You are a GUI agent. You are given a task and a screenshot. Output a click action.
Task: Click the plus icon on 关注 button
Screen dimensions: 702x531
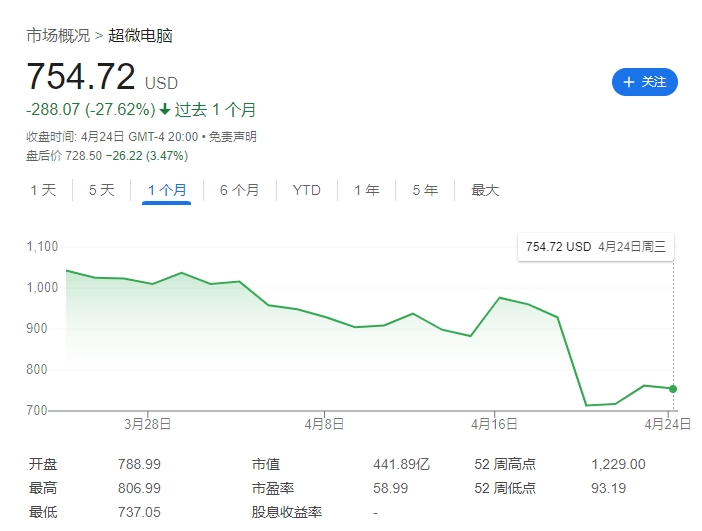(x=629, y=82)
